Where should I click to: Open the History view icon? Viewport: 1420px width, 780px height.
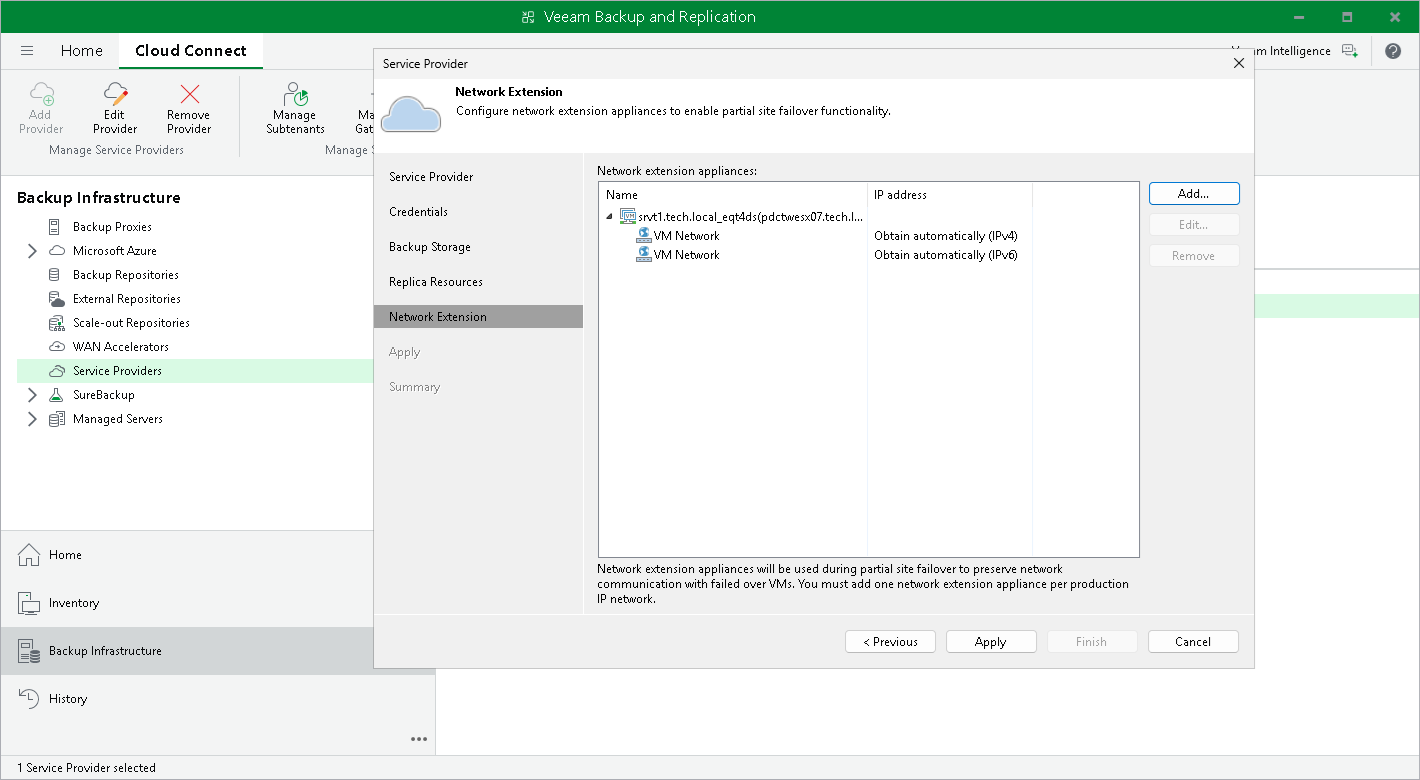pos(29,699)
